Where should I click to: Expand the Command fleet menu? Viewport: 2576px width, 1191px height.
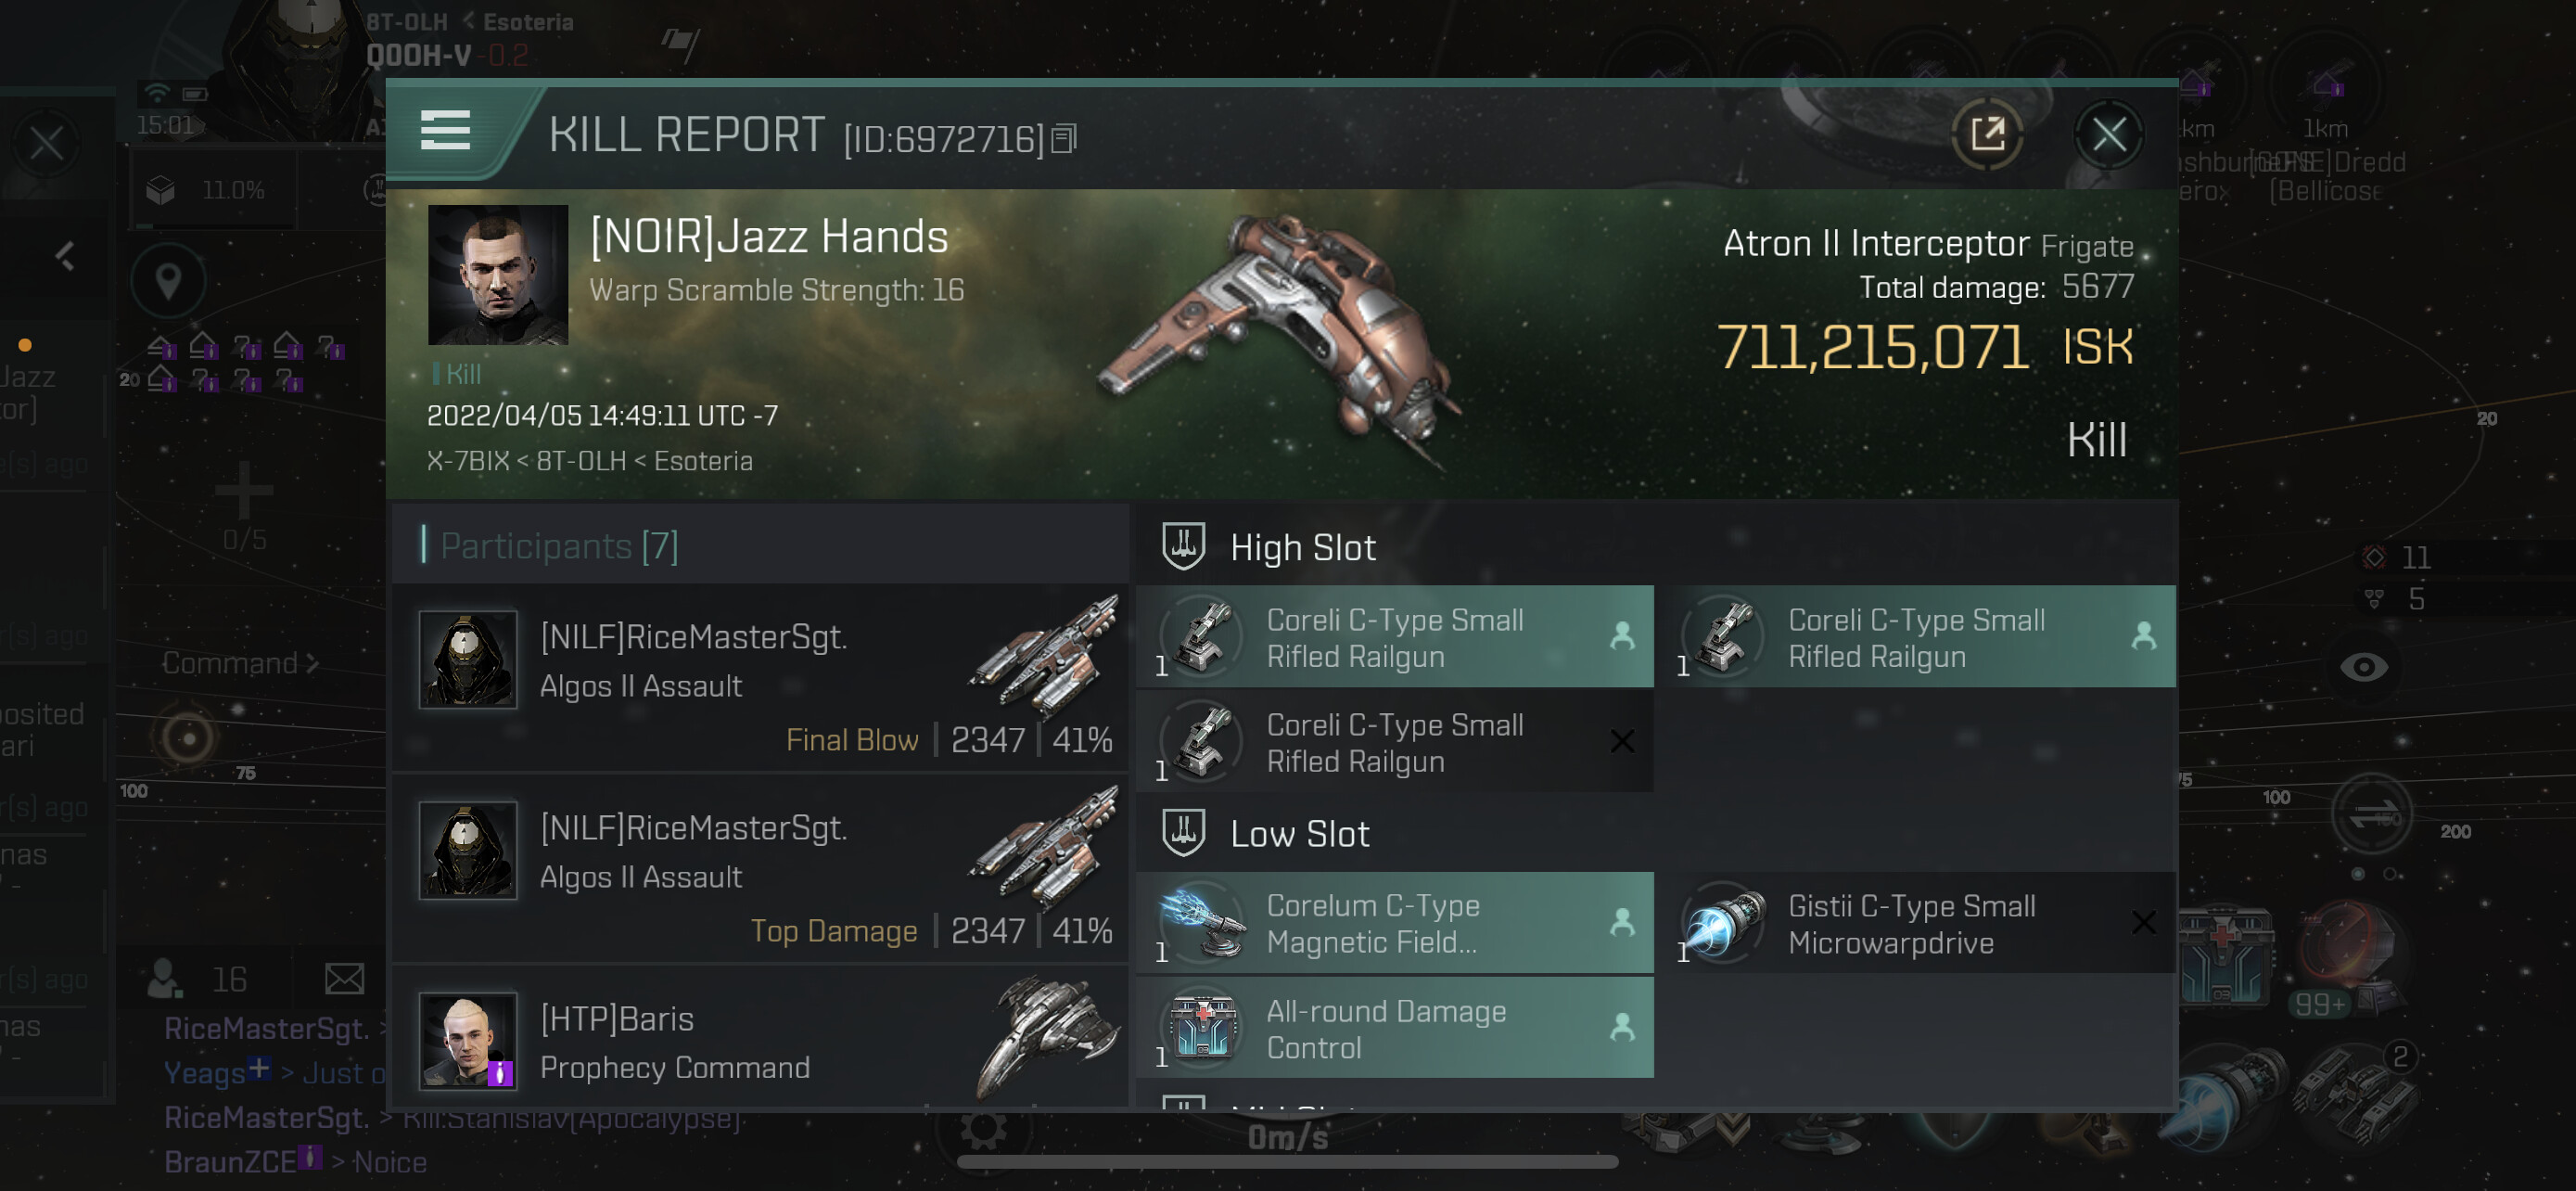[x=240, y=663]
